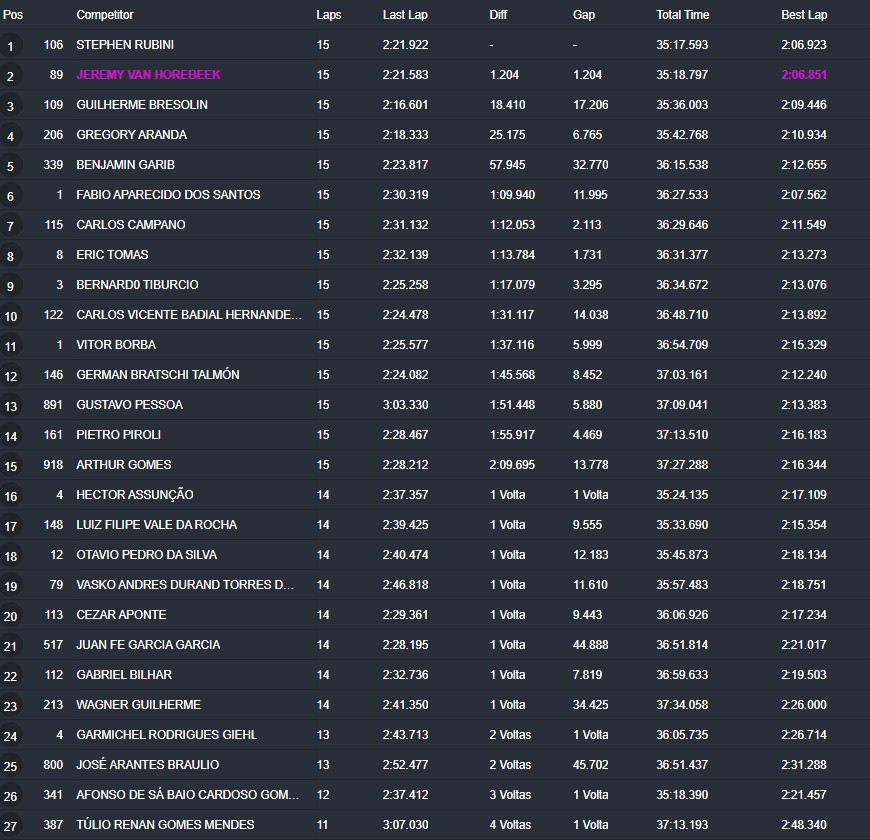Viewport: 870px width, 840px height.
Task: Select competitor VITOR BORBA
Action: coord(116,345)
